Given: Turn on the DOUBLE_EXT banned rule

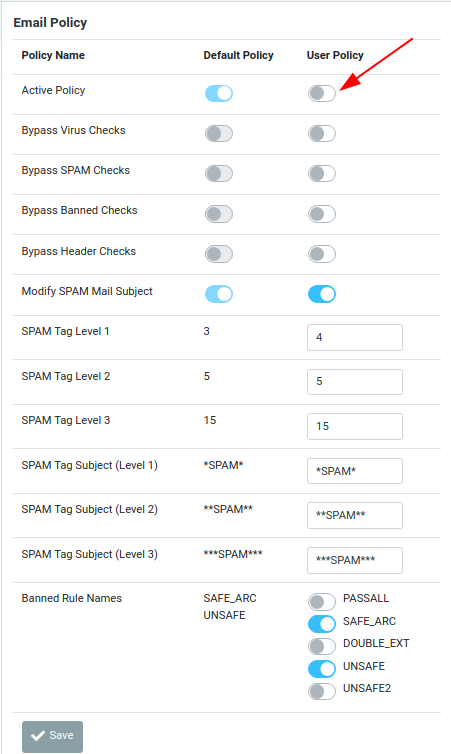Looking at the screenshot, I should click(322, 646).
